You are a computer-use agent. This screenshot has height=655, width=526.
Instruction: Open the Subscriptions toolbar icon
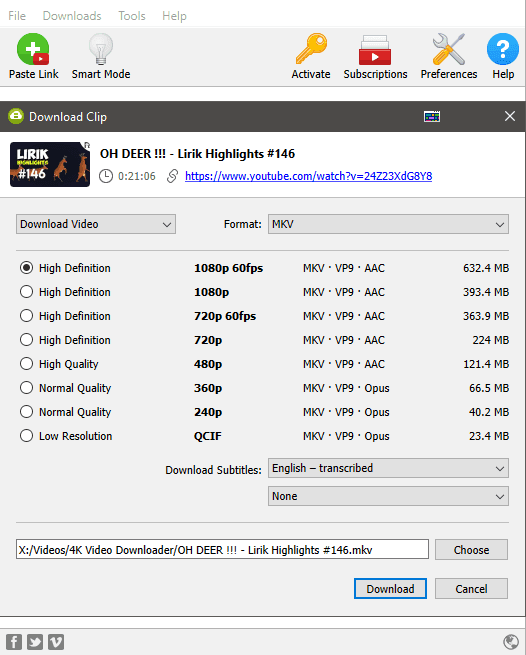pos(375,50)
